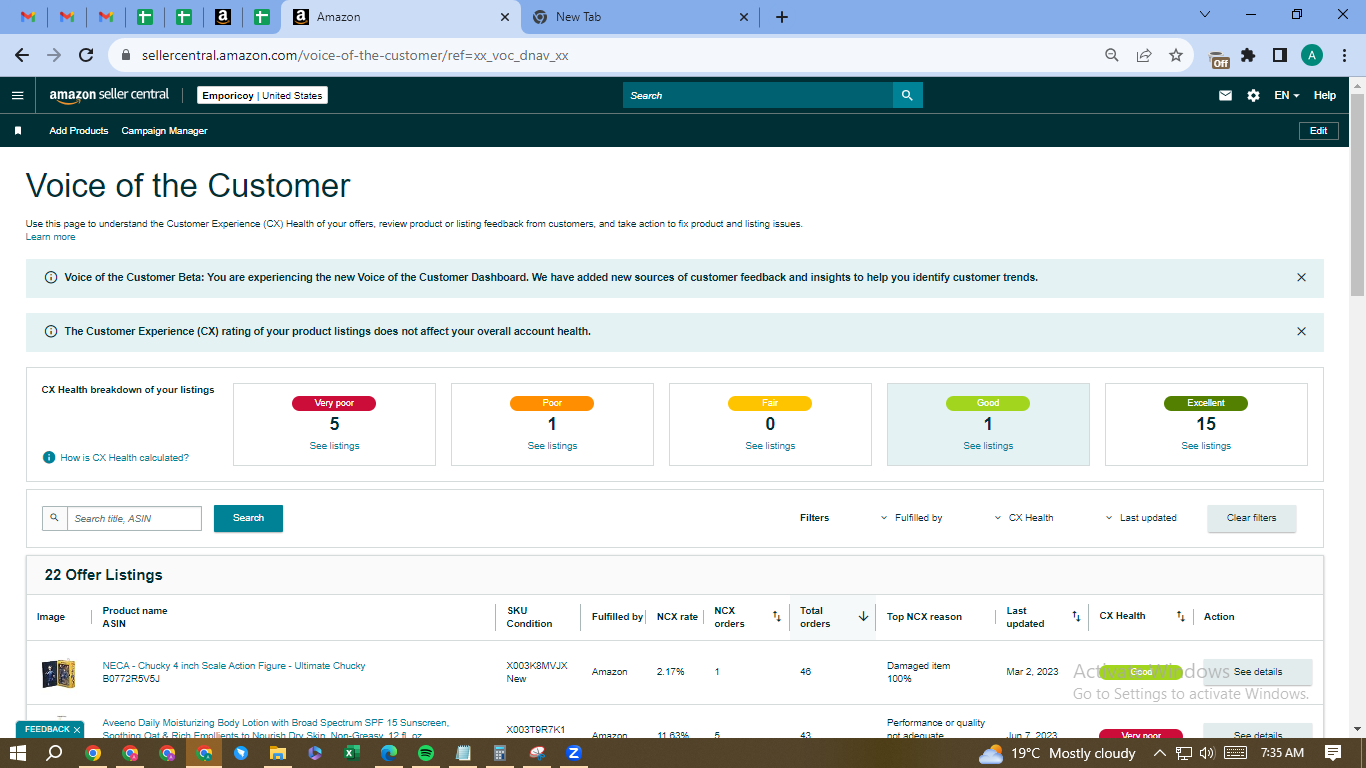Toggle the Chrome side panel
This screenshot has width=1366, height=768.
click(1279, 55)
